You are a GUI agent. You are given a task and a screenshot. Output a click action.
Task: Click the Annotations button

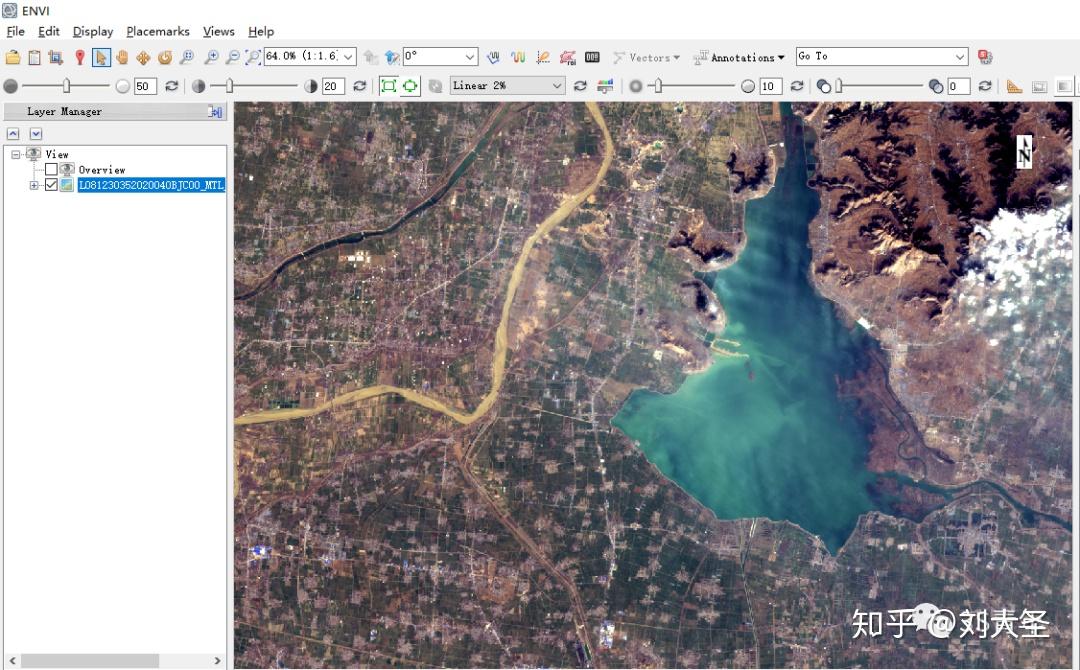coord(741,58)
